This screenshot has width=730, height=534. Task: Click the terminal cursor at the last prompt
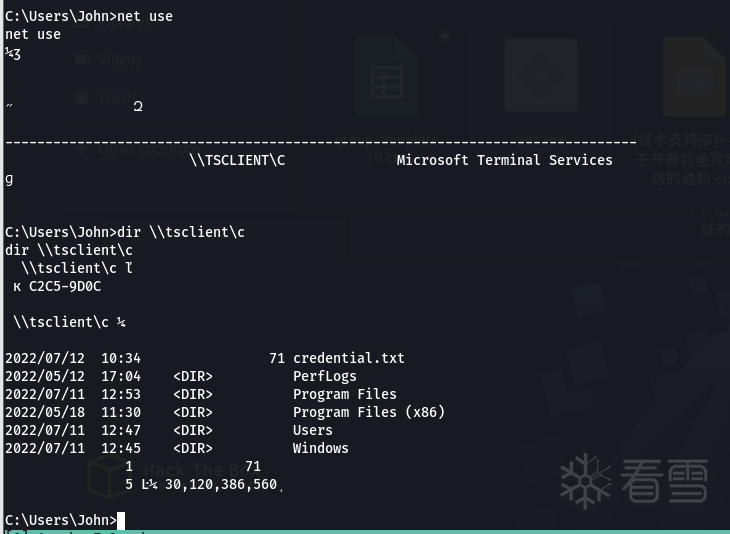(121, 520)
